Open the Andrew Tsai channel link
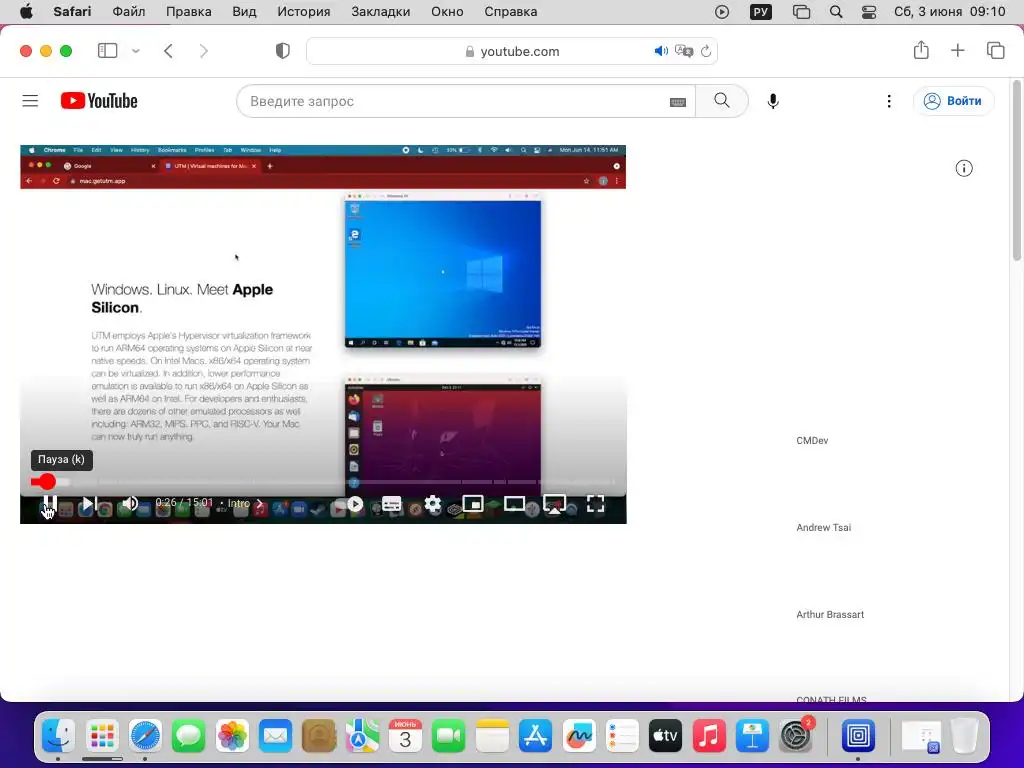1024x768 pixels. pyautogui.click(x=824, y=528)
